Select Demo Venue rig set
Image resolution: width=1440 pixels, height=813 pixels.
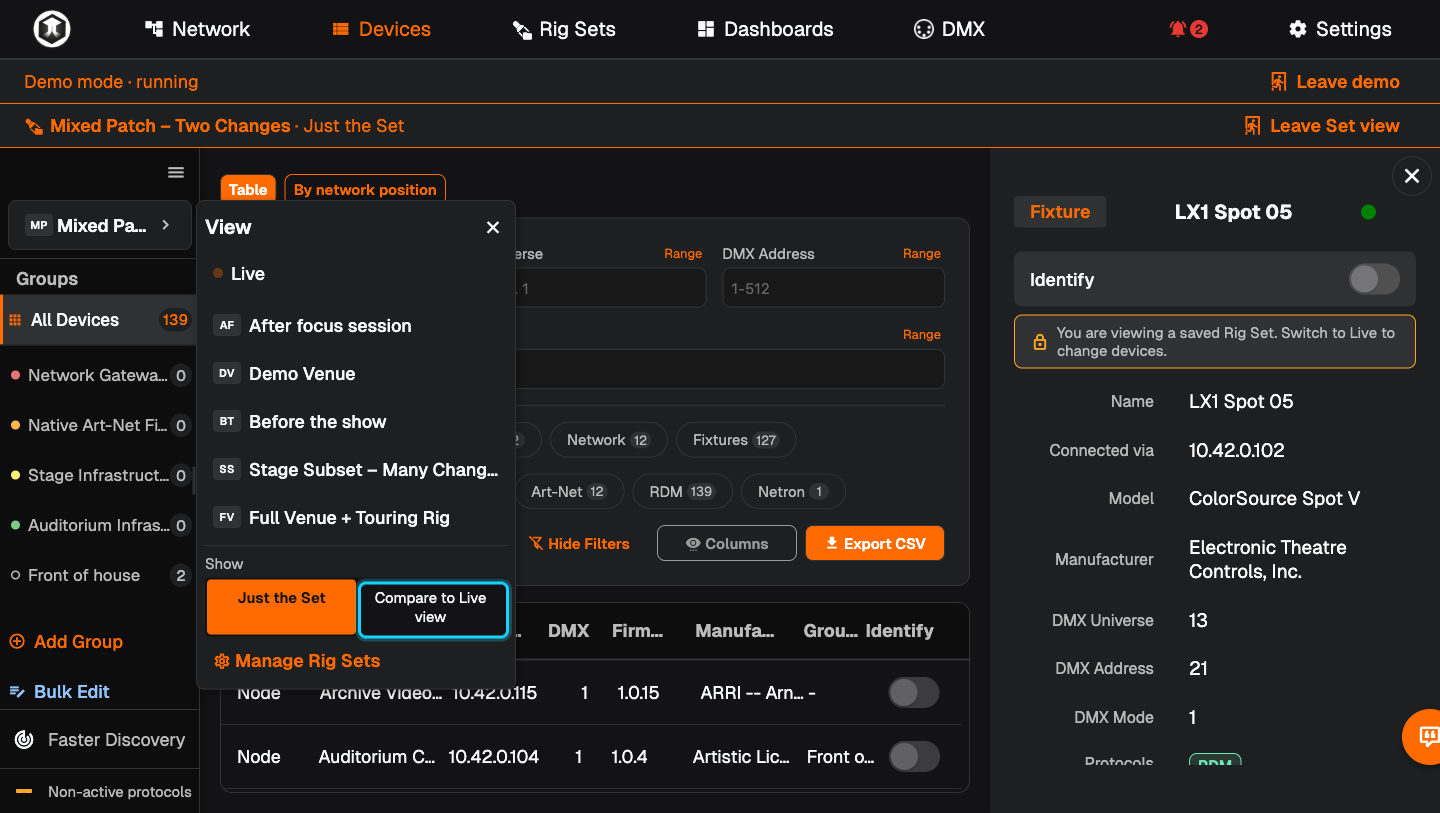(356, 374)
